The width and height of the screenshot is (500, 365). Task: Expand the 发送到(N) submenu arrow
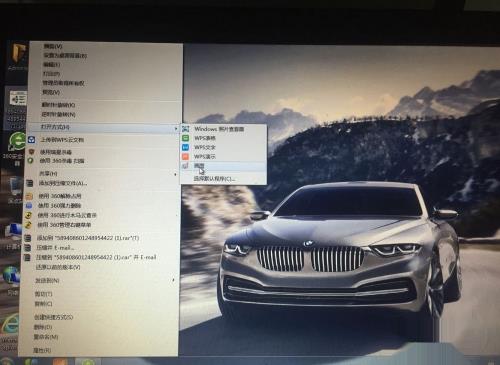(x=173, y=281)
